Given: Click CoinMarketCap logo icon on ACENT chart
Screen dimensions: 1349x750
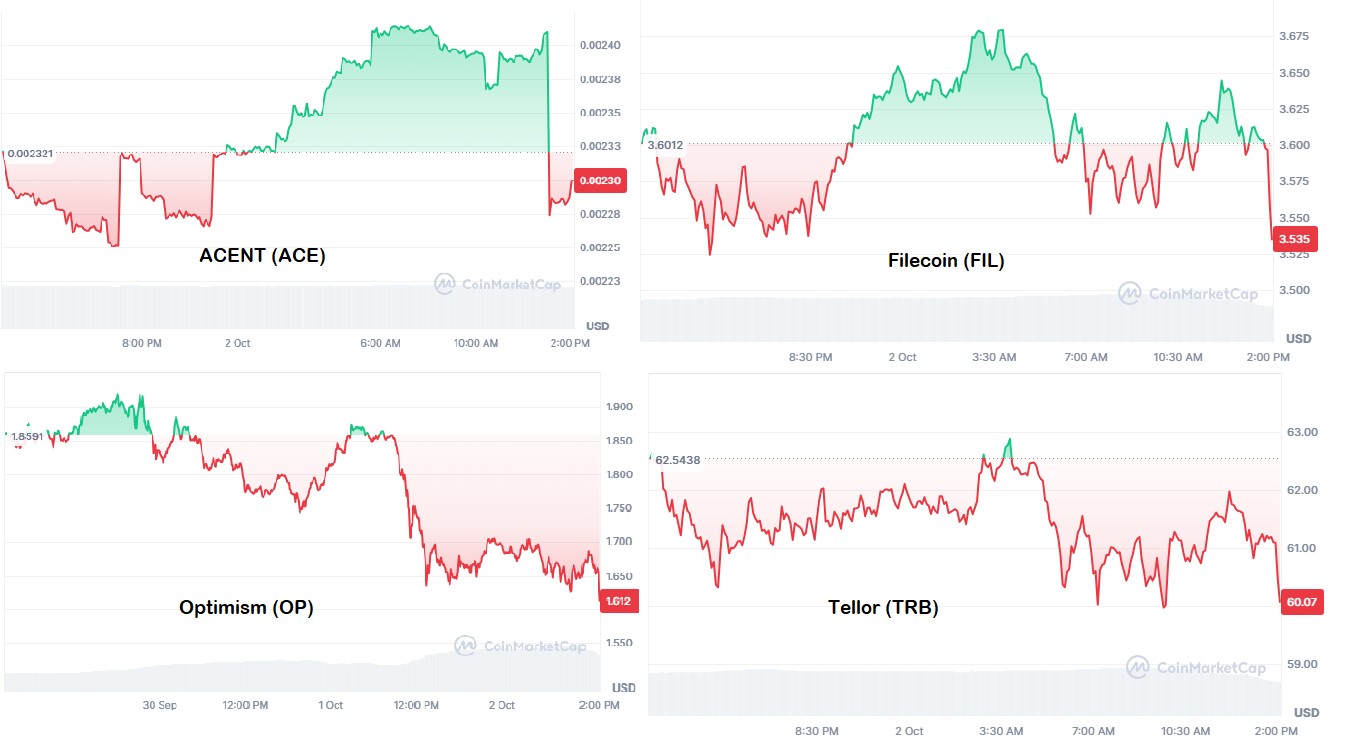Looking at the screenshot, I should (x=445, y=284).
